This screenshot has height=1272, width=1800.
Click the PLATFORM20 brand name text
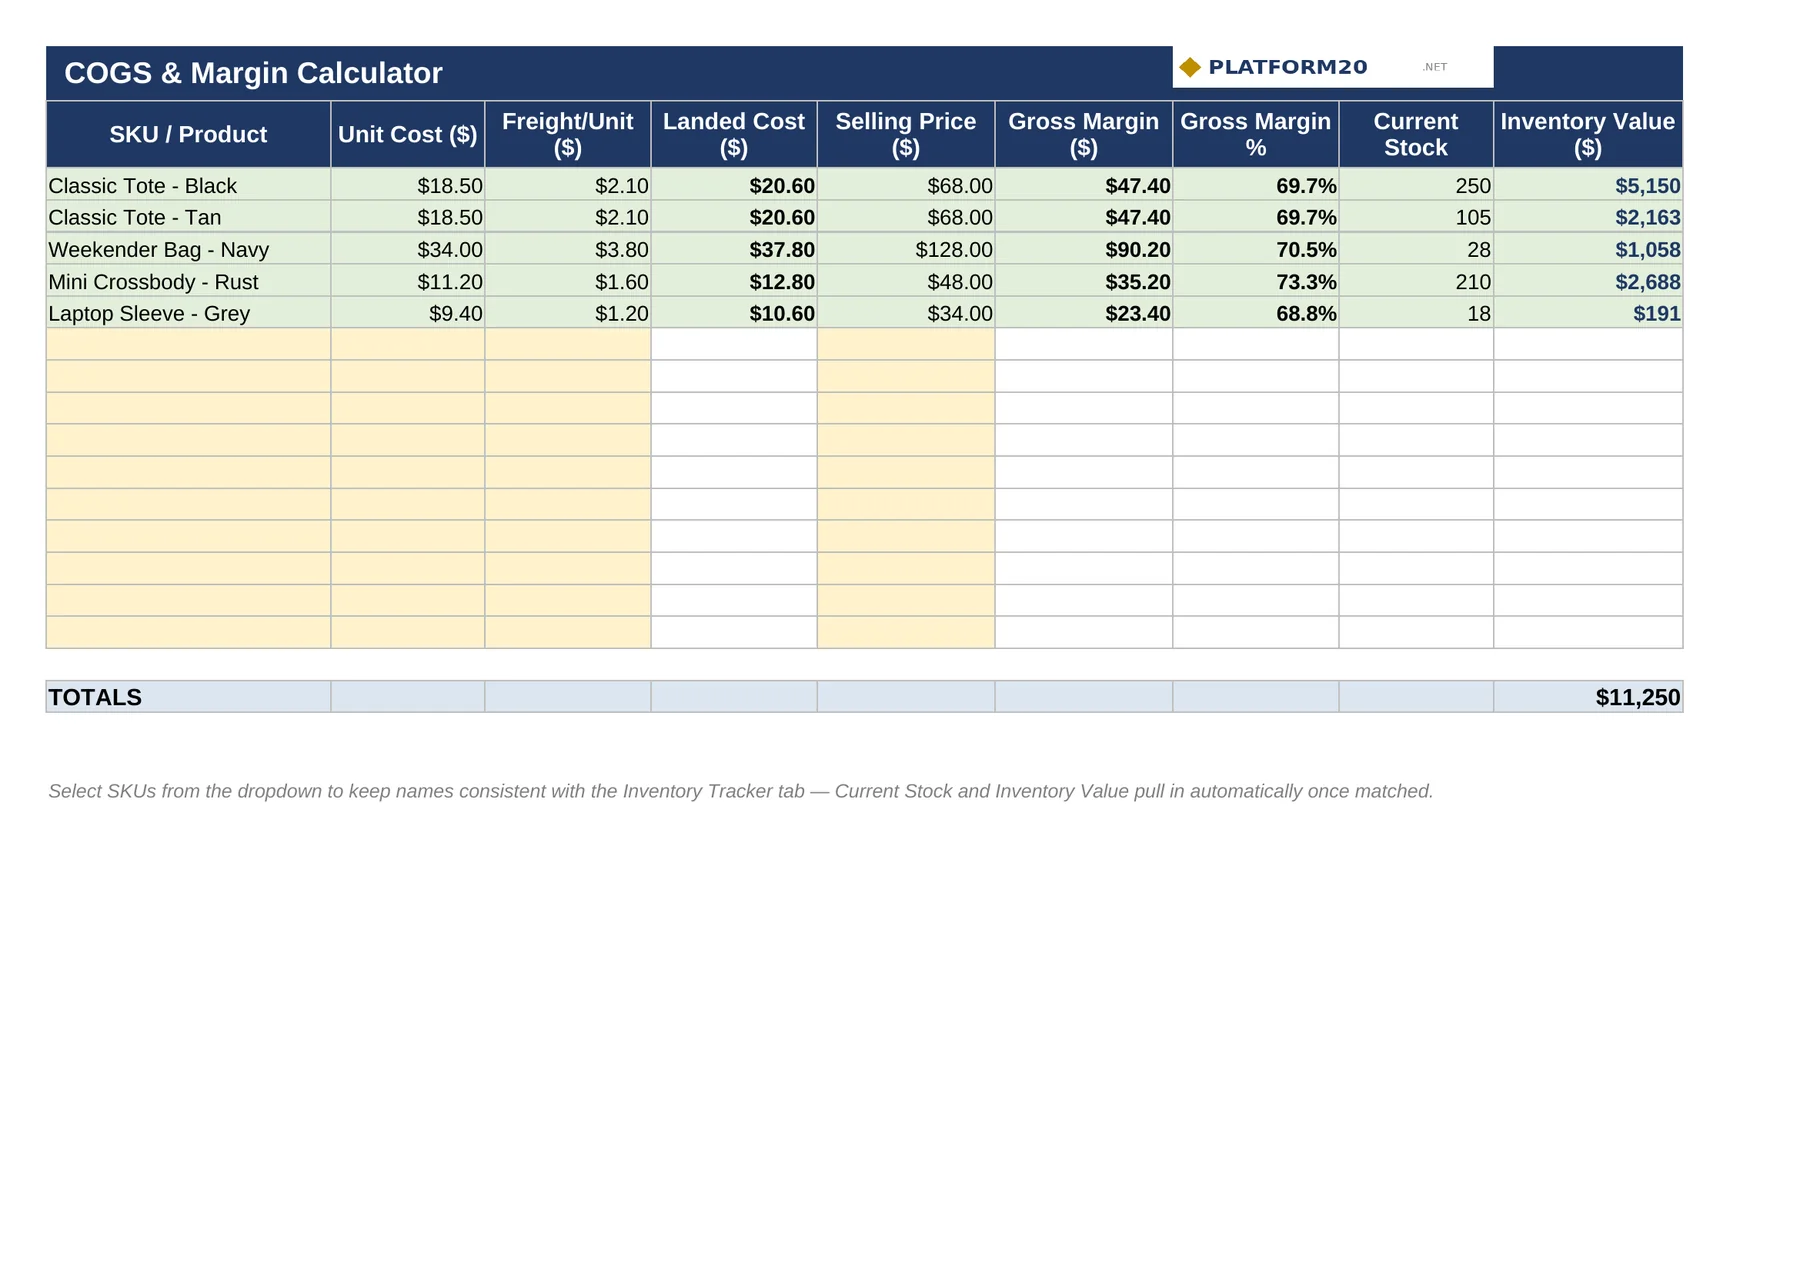click(1287, 67)
